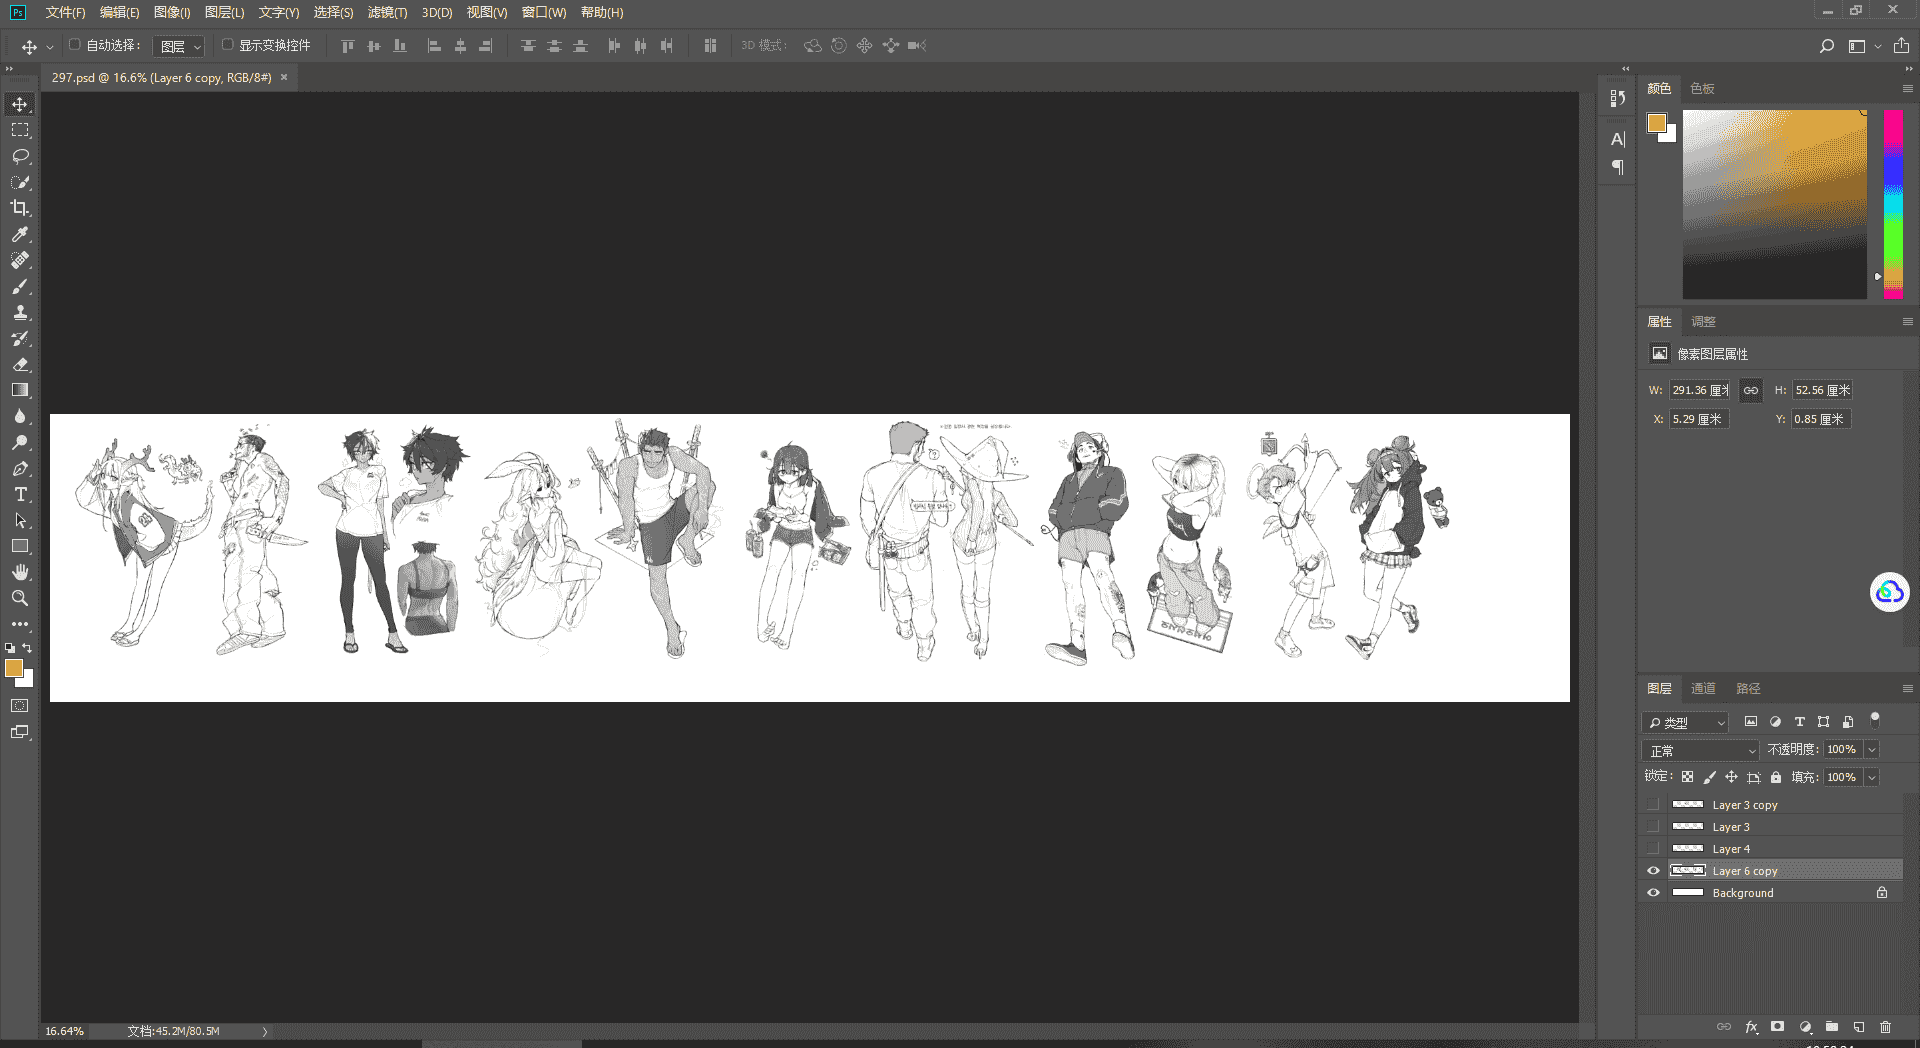Select the Gradient tool
Image resolution: width=1920 pixels, height=1048 pixels.
click(x=20, y=390)
